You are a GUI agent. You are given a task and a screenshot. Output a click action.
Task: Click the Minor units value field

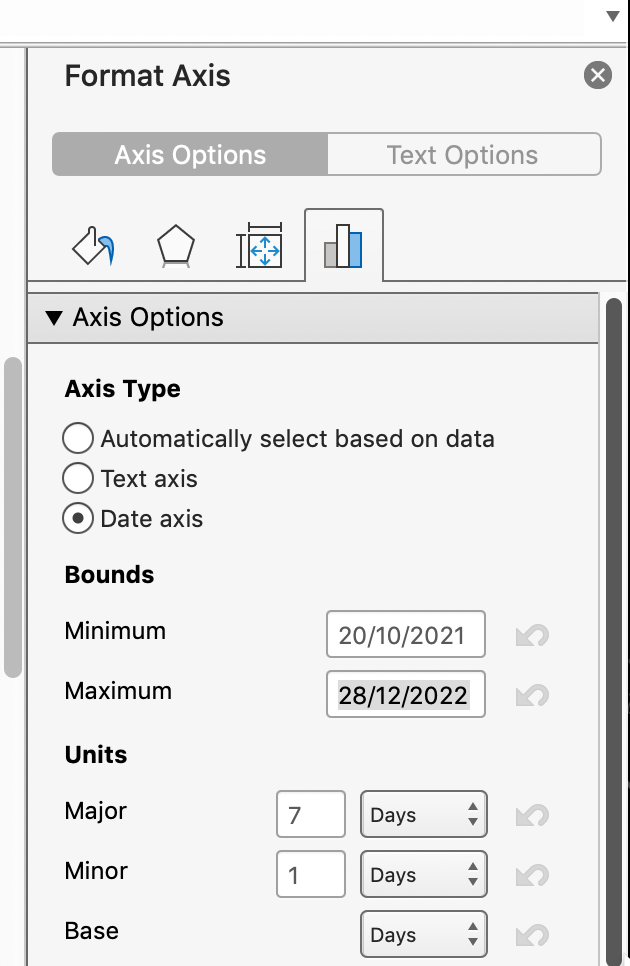tap(310, 873)
